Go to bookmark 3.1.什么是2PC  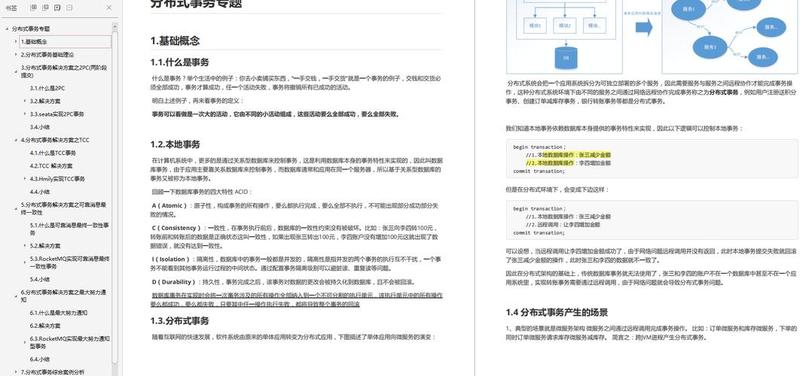pyautogui.click(x=47, y=88)
